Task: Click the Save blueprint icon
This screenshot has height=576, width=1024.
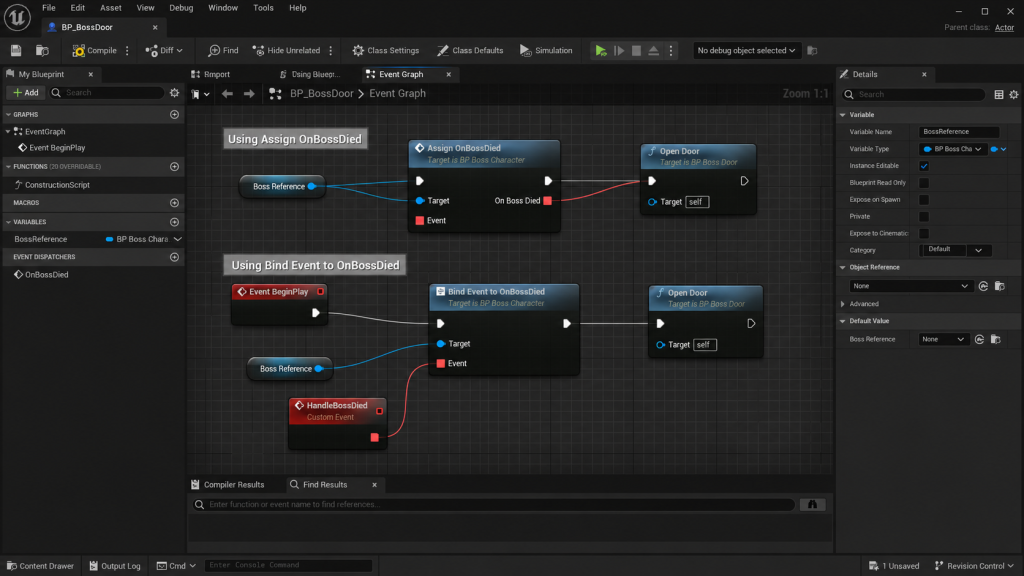Action: coord(16,50)
